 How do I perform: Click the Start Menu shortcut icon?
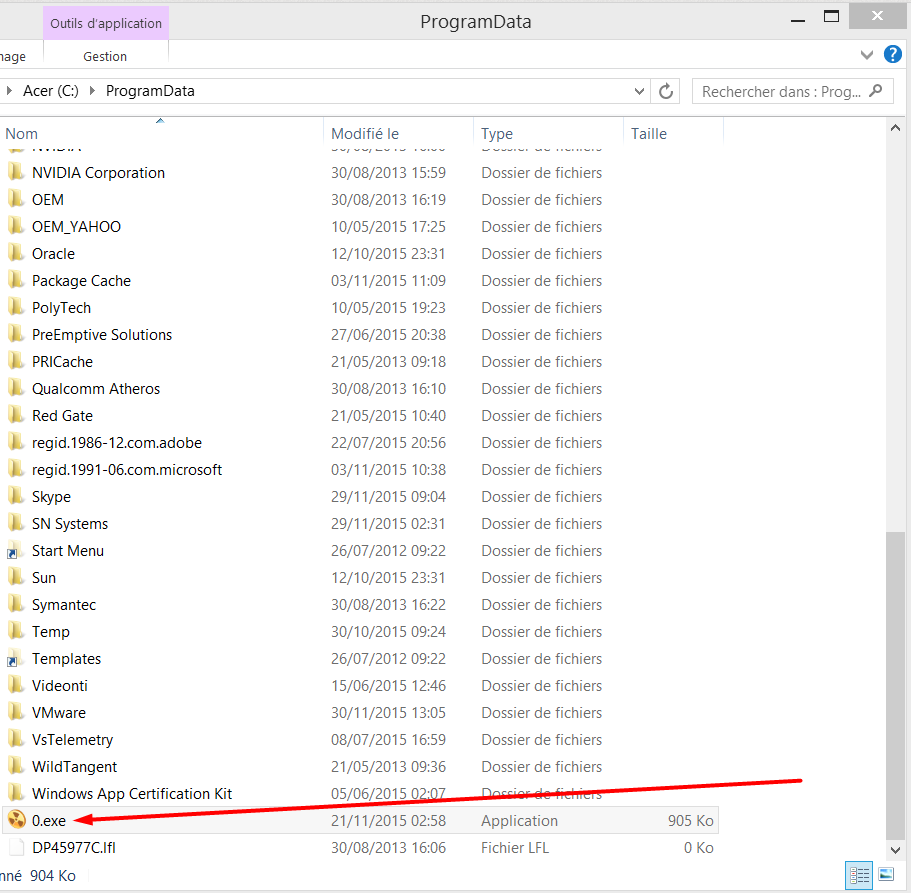(x=15, y=550)
